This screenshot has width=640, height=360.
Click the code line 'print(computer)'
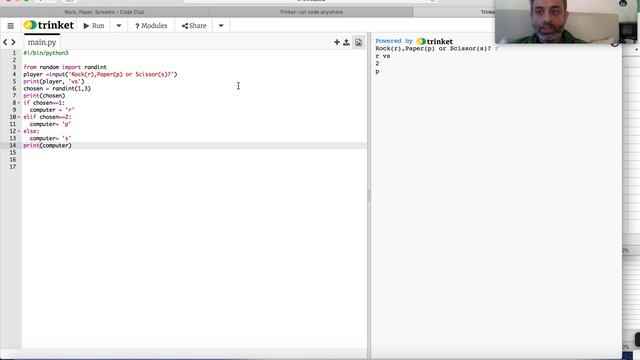tap(47, 145)
